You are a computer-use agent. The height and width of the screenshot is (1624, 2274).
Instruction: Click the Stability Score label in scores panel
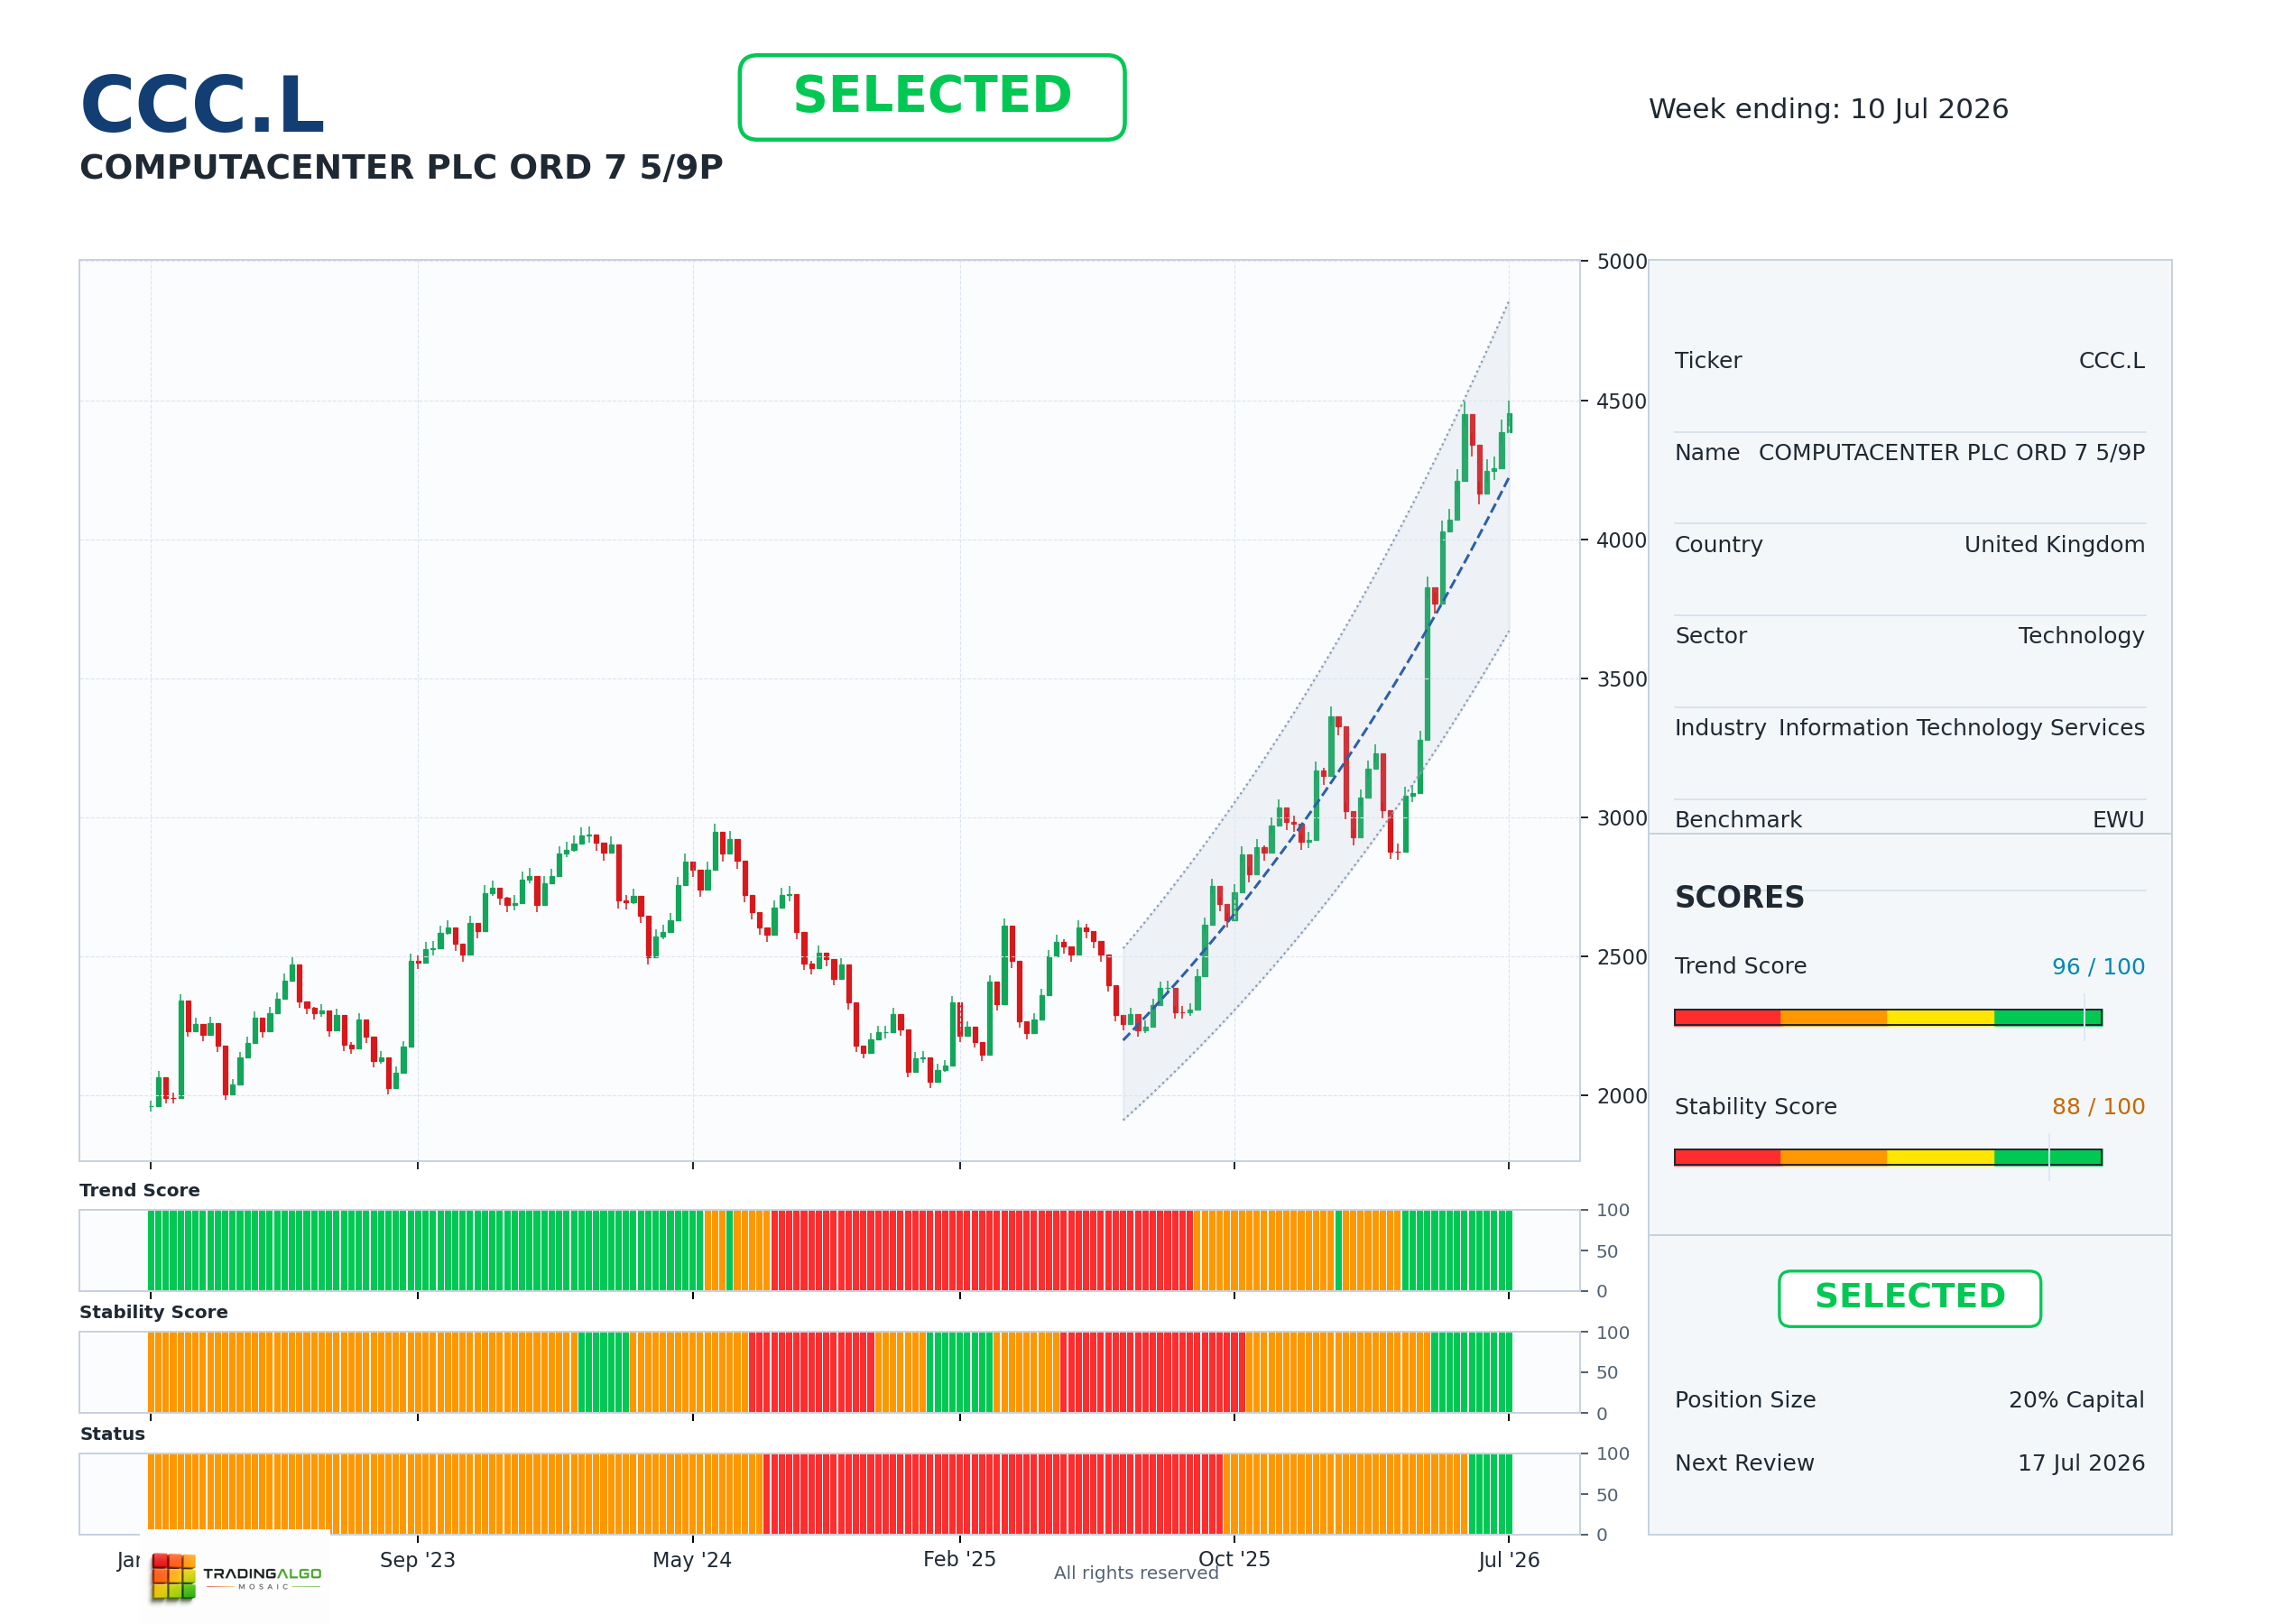tap(1755, 1107)
